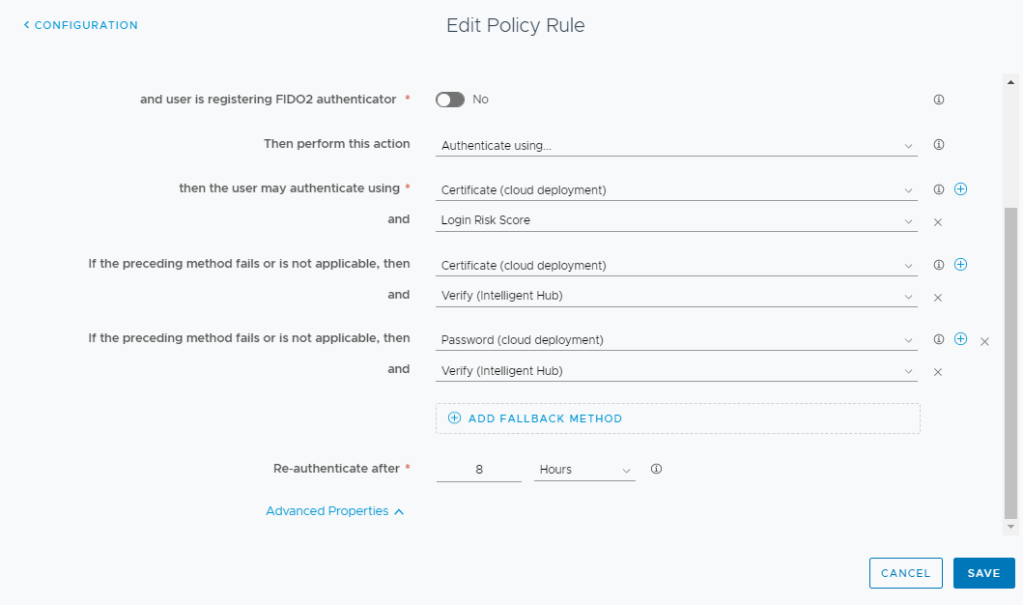Click info icon beside FIDO2 authenticator toggle
This screenshot has height=605, width=1023.
point(938,100)
